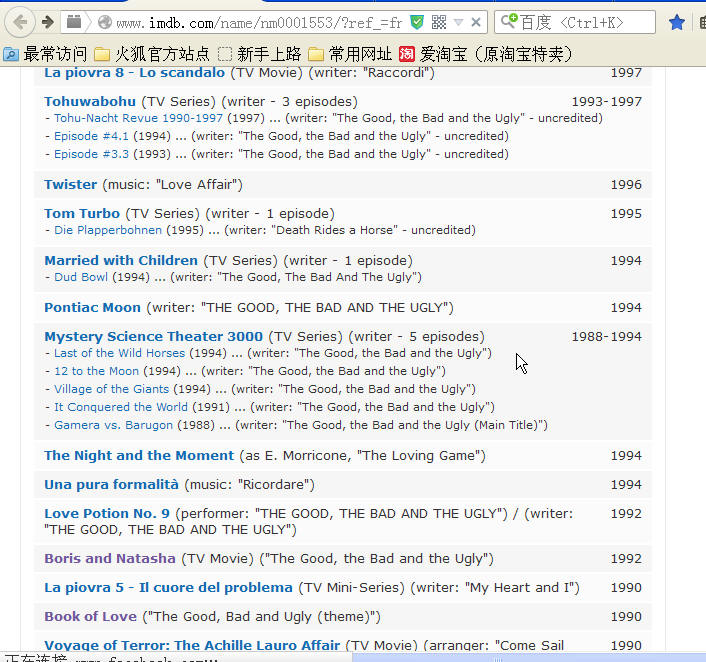The height and width of the screenshot is (662, 706).
Task: Click the Baidu search engine icon
Action: pyautogui.click(x=509, y=21)
